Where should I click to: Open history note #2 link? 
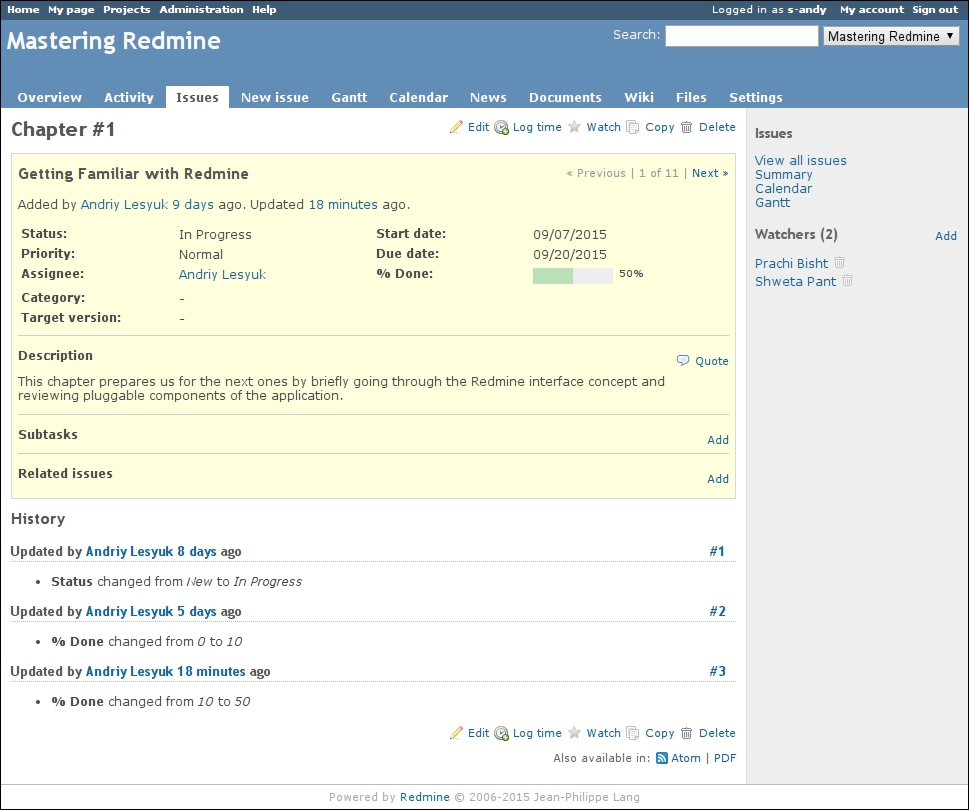click(x=717, y=611)
